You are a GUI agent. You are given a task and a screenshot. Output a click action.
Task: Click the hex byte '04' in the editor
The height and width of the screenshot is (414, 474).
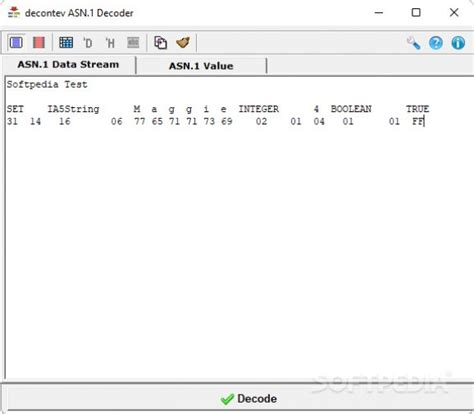coord(319,121)
